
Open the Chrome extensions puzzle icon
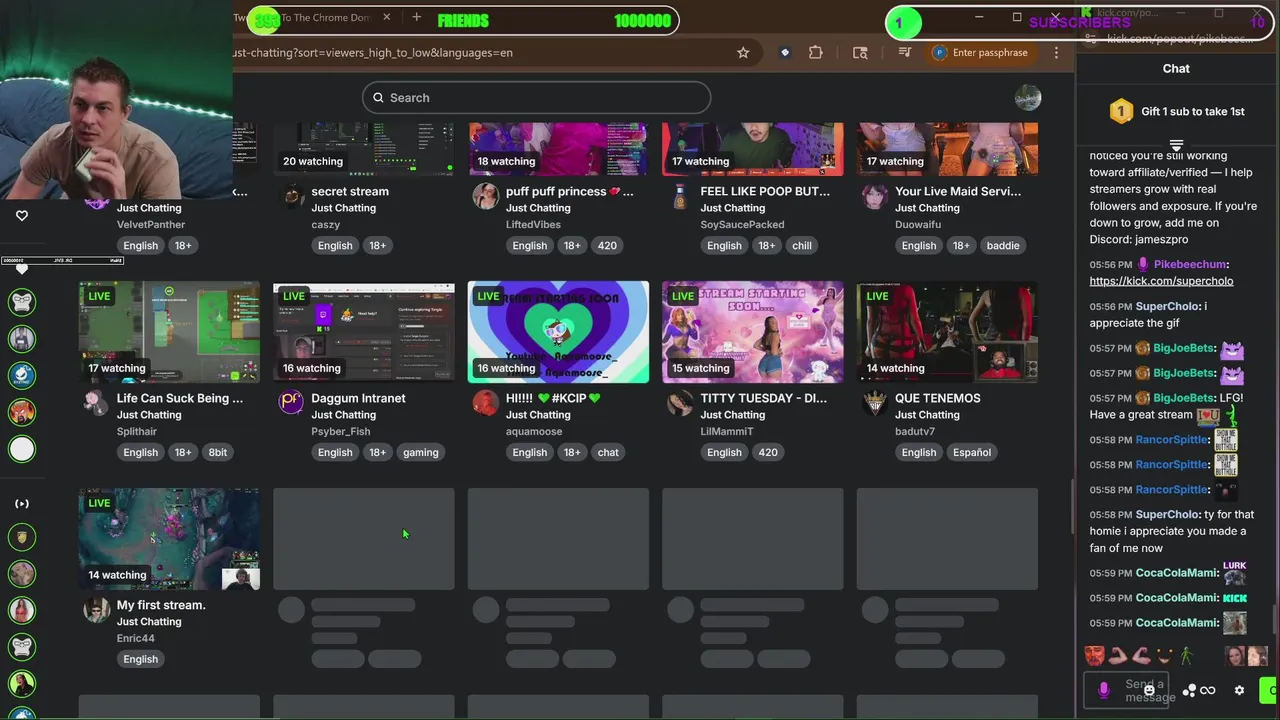[x=816, y=53]
